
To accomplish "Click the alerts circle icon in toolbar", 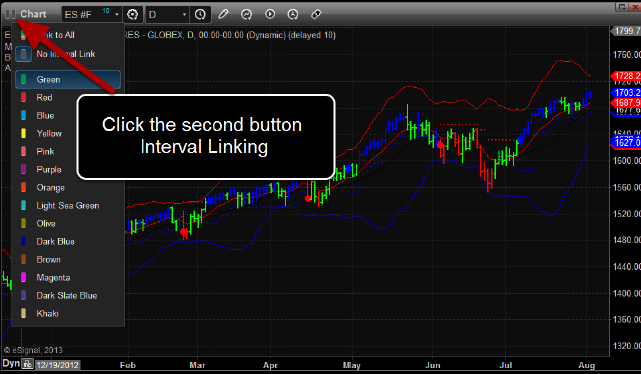I will click(x=293, y=14).
